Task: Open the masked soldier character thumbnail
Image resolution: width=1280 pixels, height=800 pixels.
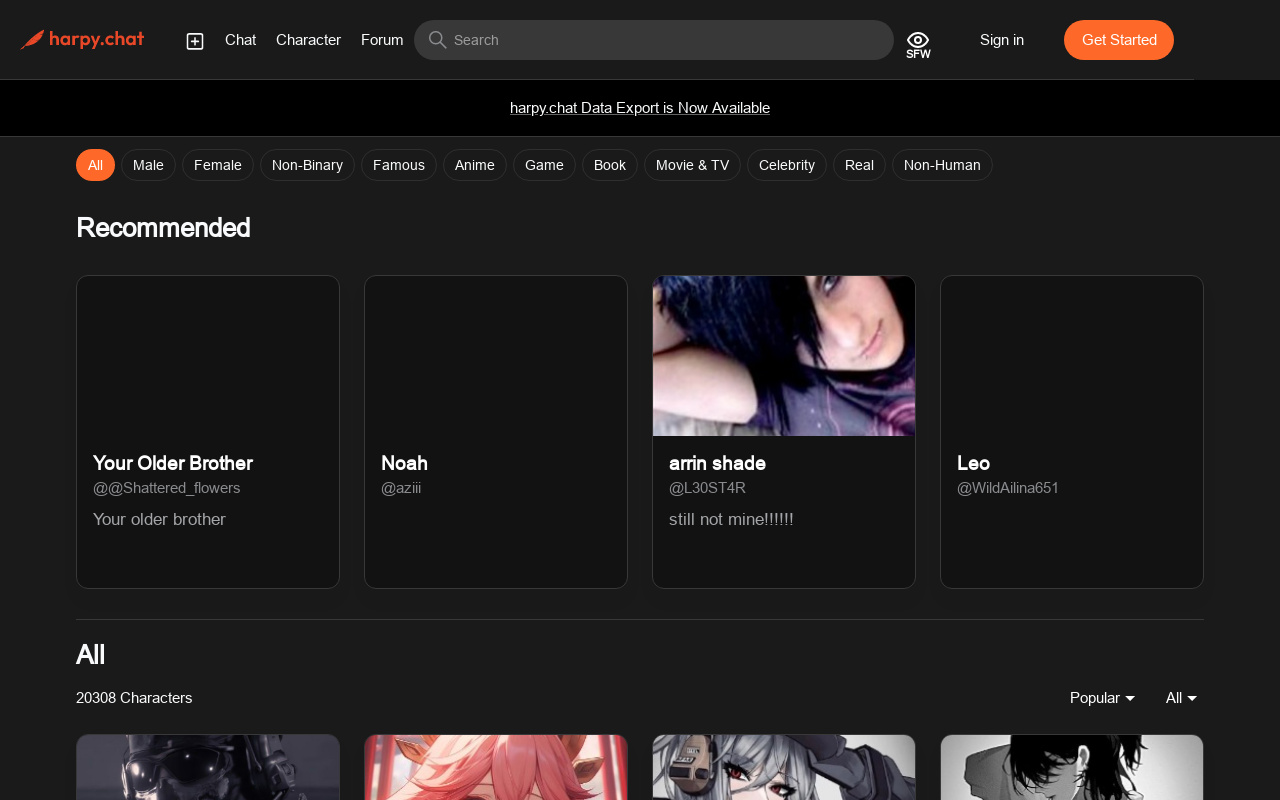Action: pyautogui.click(x=208, y=768)
